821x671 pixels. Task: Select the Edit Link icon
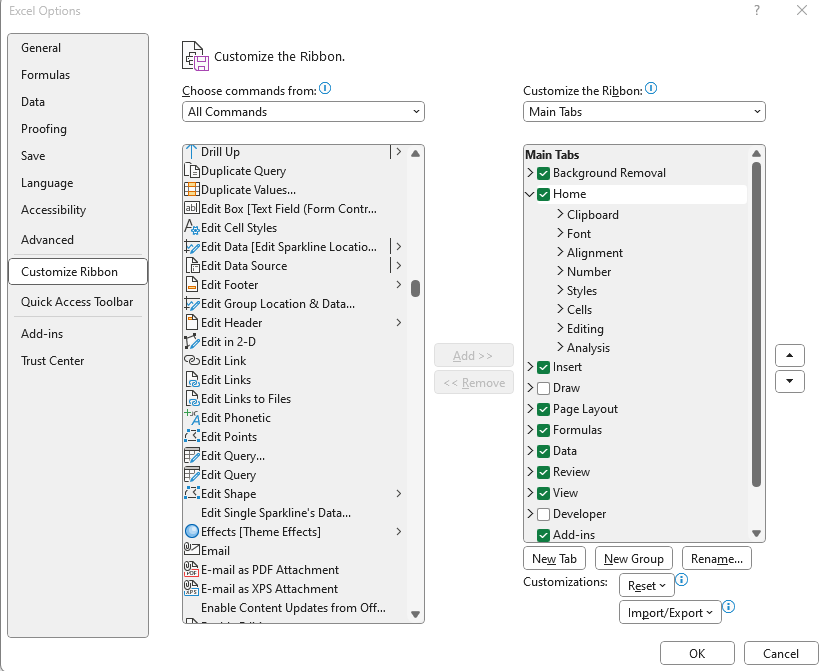(x=192, y=361)
